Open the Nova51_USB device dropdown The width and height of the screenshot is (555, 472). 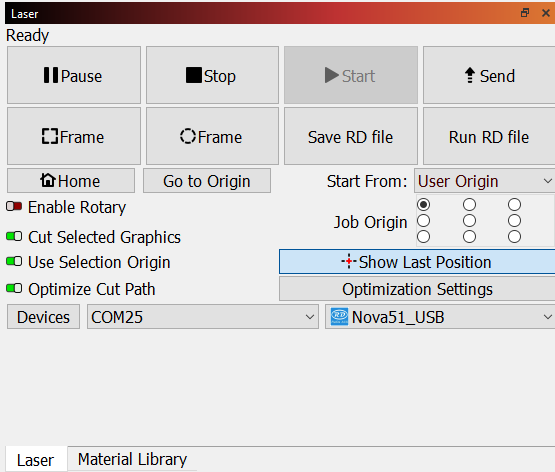tap(440, 317)
